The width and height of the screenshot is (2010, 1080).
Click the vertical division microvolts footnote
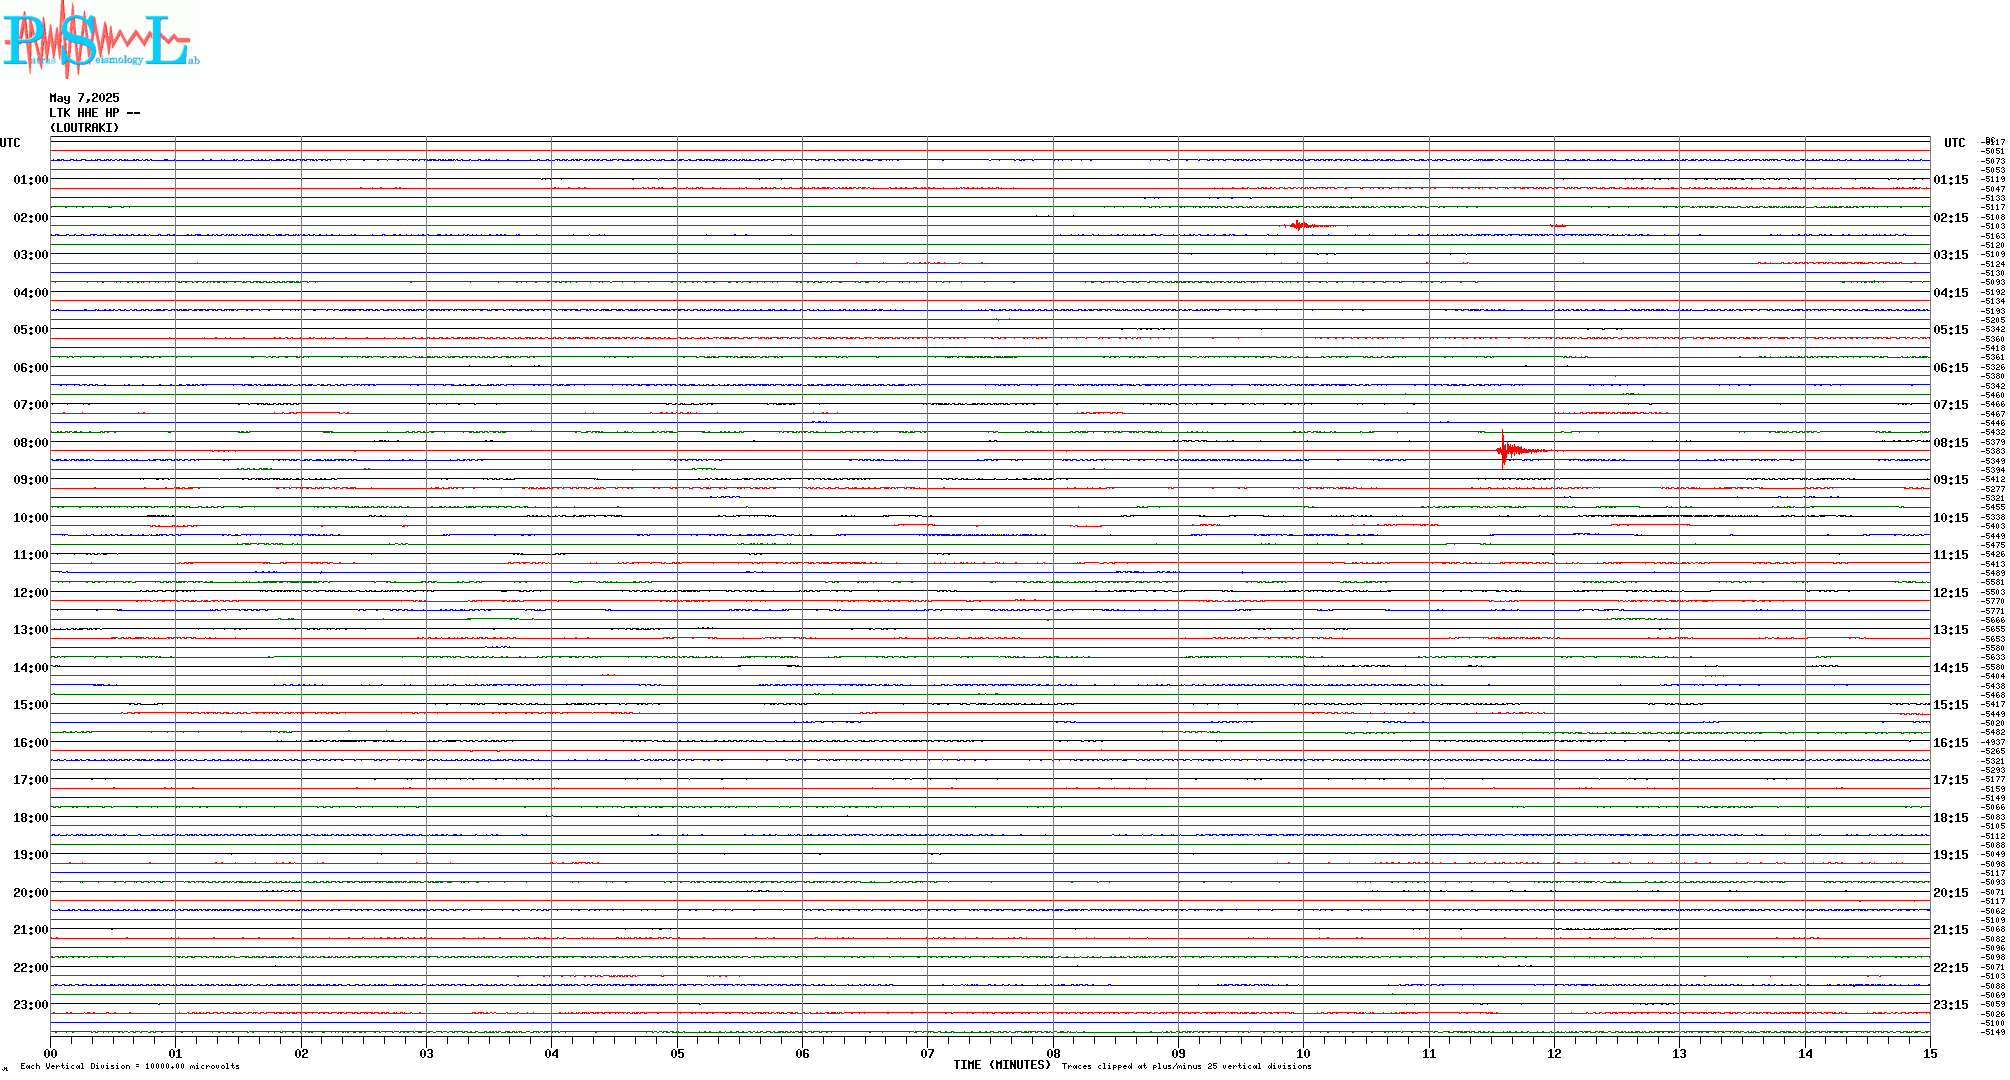click(x=130, y=1066)
